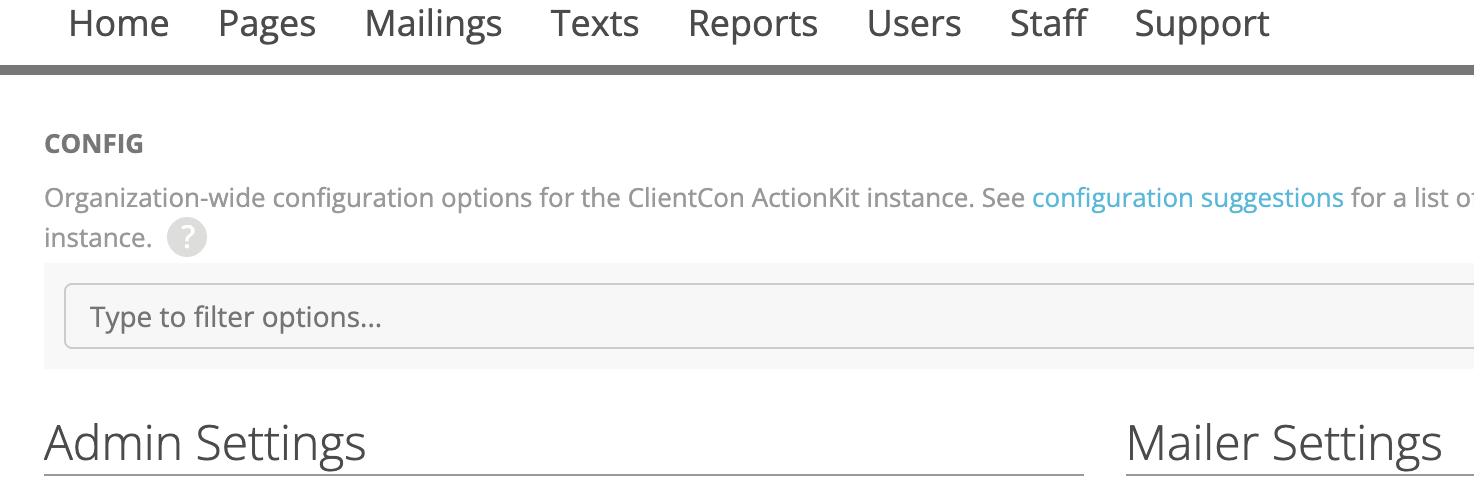Open the Home menu

(x=119, y=23)
